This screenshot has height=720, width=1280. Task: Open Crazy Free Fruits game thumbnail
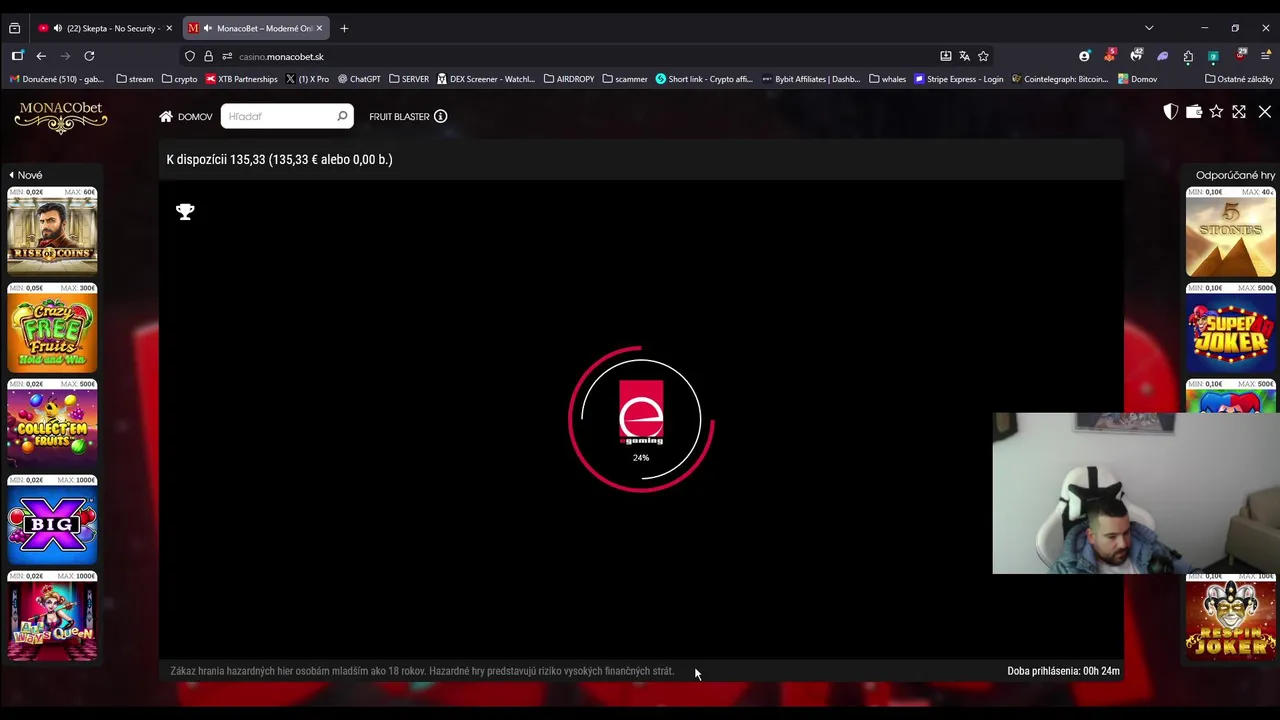click(52, 327)
